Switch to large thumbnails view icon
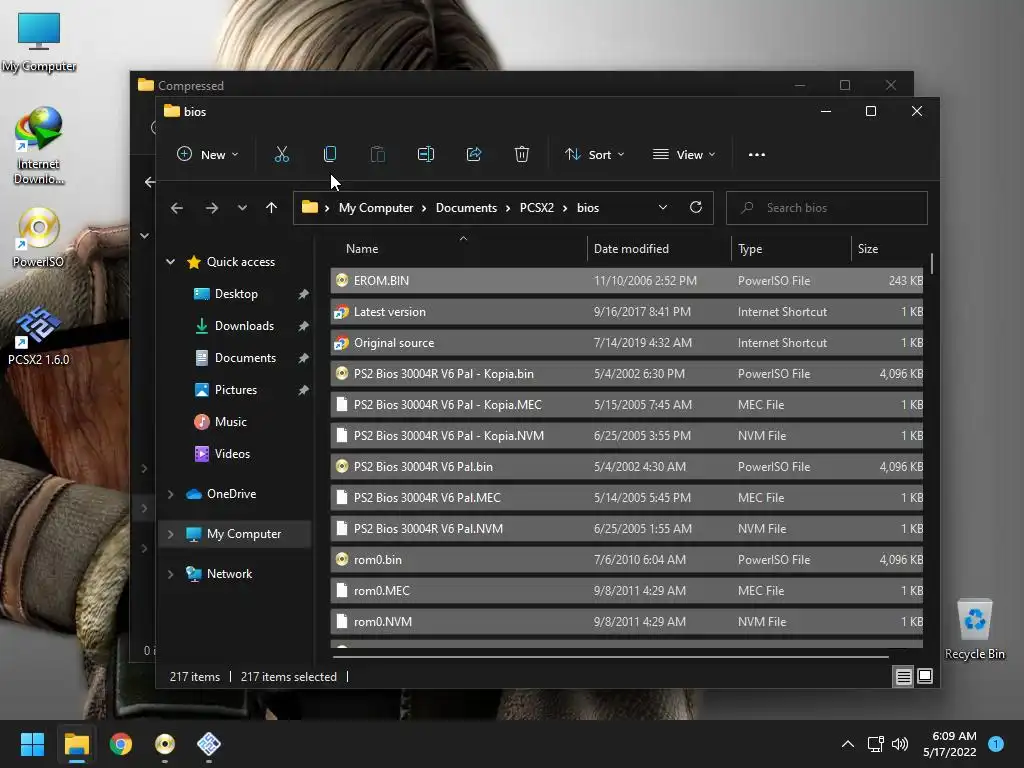1024x768 pixels. [925, 677]
